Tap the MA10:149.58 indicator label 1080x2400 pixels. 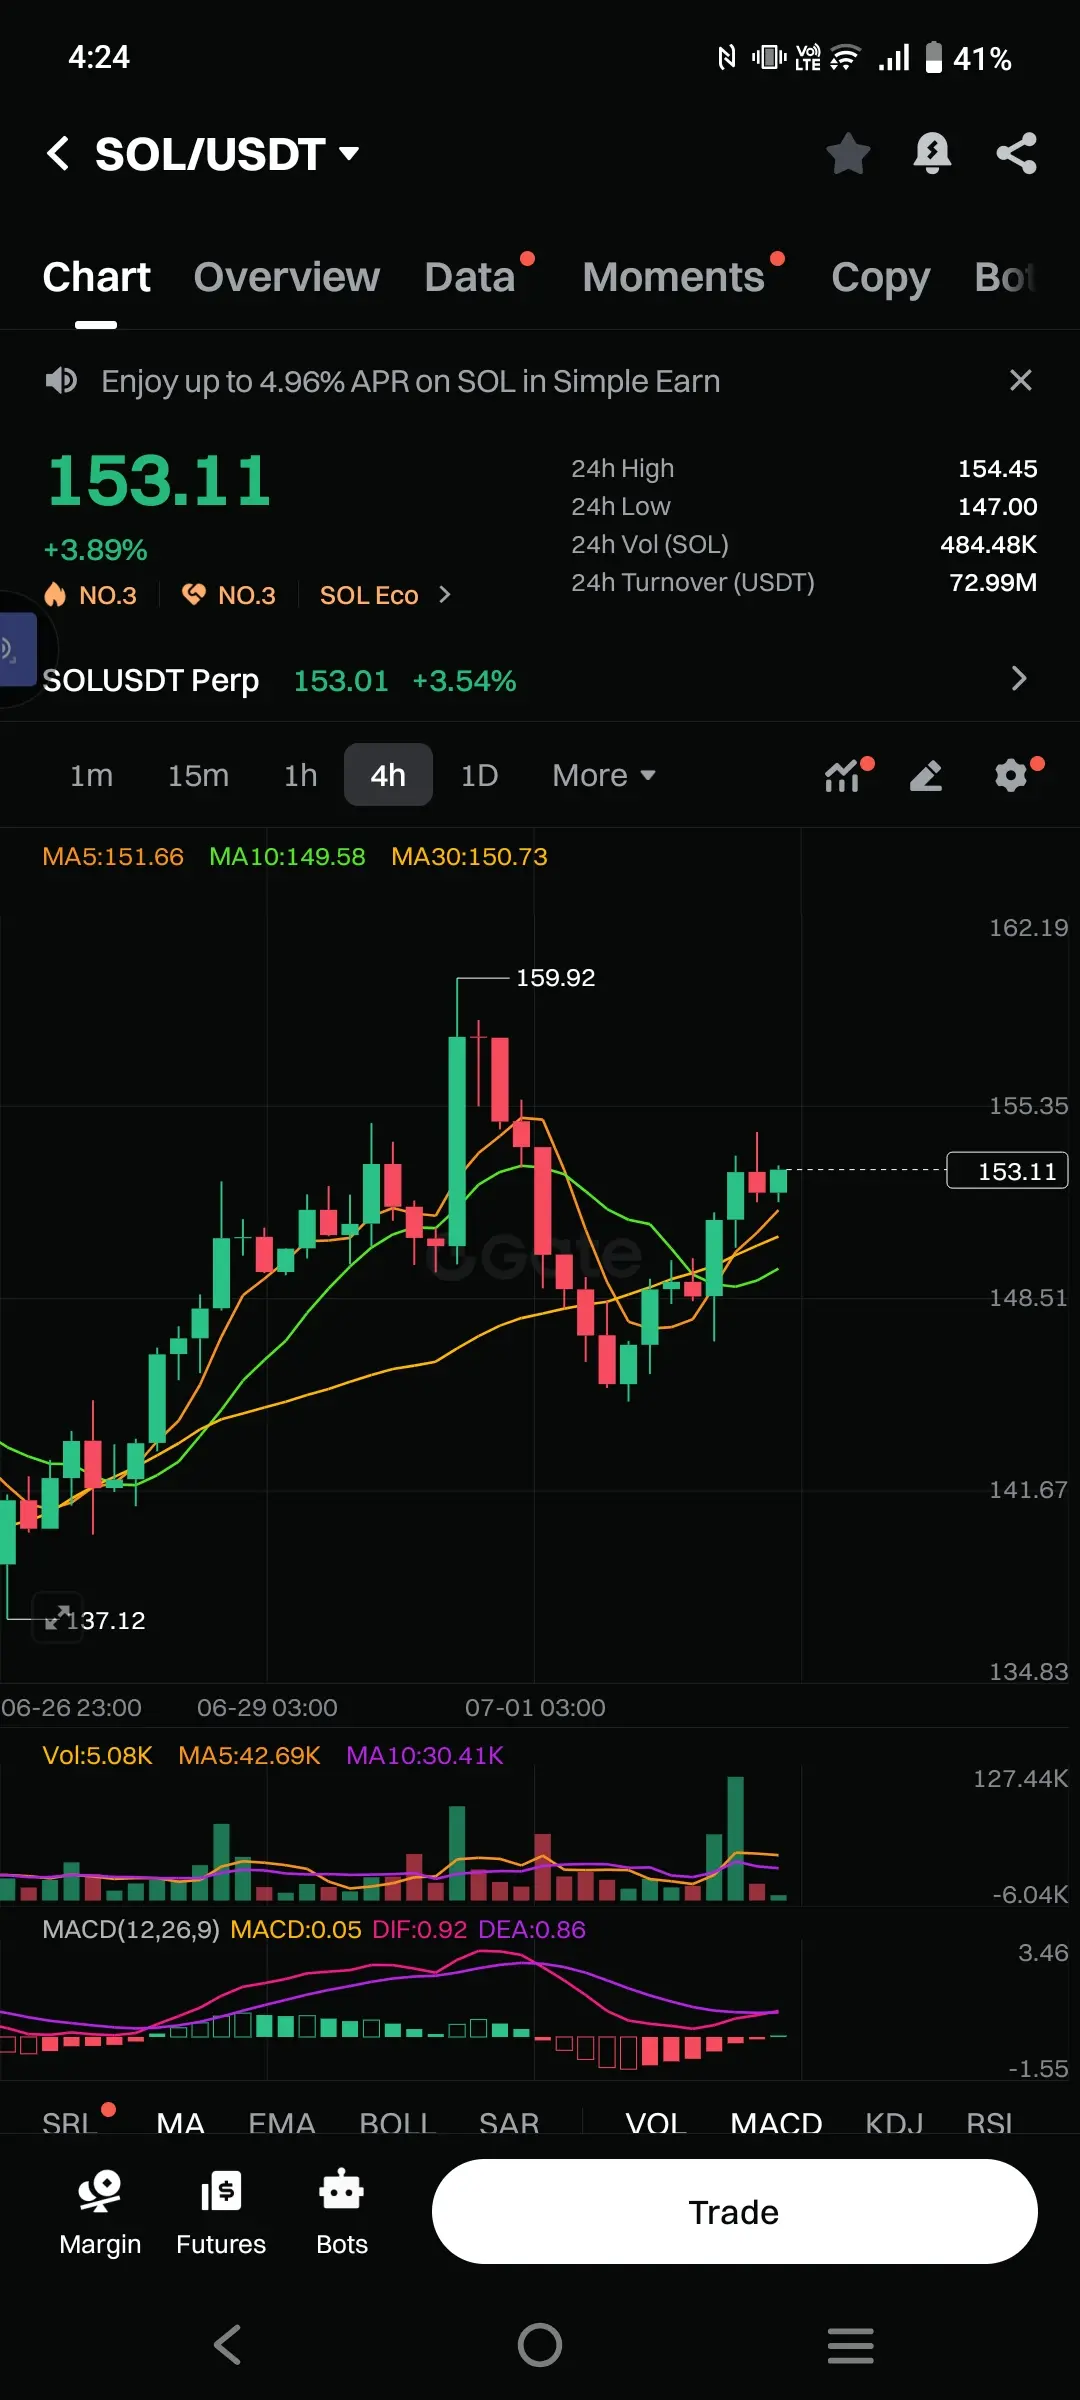coord(287,857)
